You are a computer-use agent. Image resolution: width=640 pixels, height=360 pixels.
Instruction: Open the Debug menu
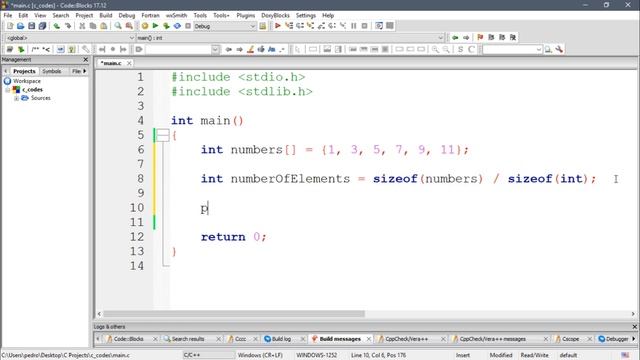(x=127, y=16)
